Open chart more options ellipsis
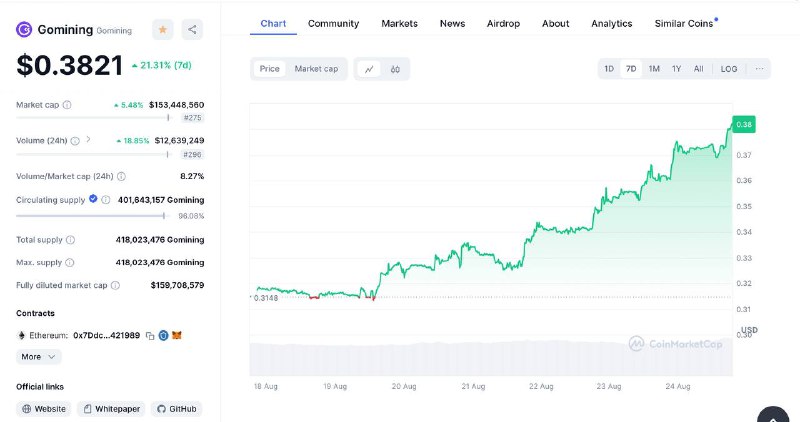This screenshot has width=800, height=422. click(x=760, y=69)
